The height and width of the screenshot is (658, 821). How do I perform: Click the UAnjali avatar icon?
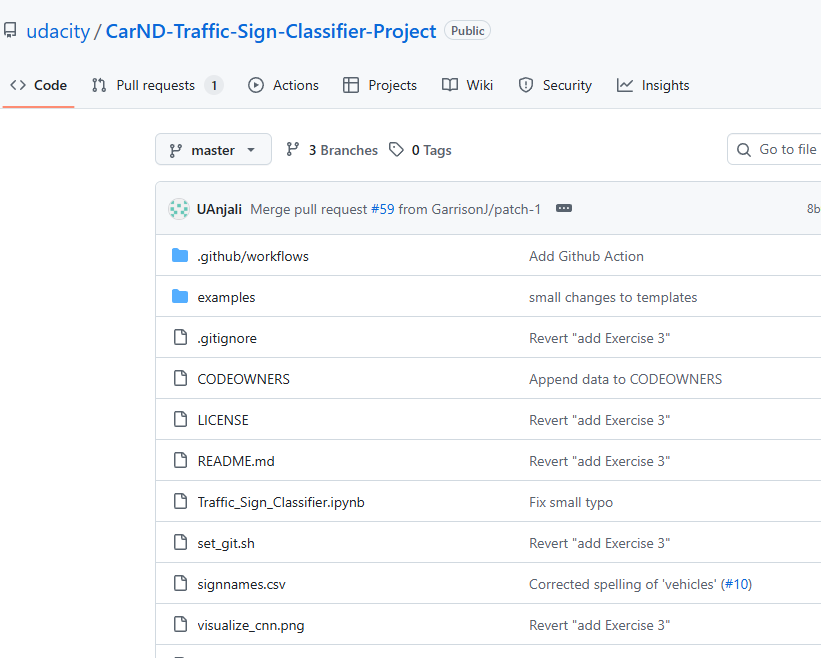point(179,209)
